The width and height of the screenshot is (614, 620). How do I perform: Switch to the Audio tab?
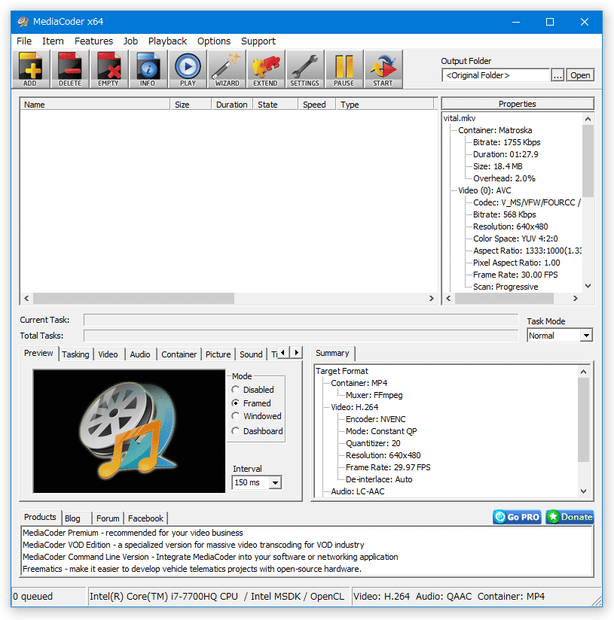[140, 354]
